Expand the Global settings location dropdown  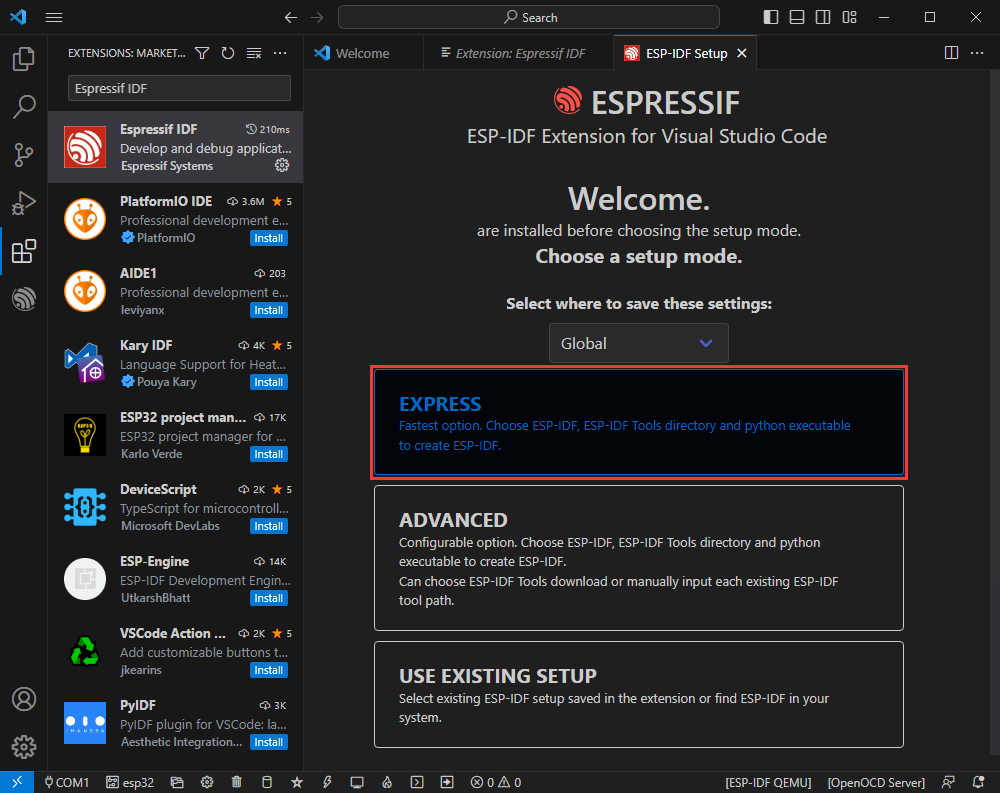638,343
